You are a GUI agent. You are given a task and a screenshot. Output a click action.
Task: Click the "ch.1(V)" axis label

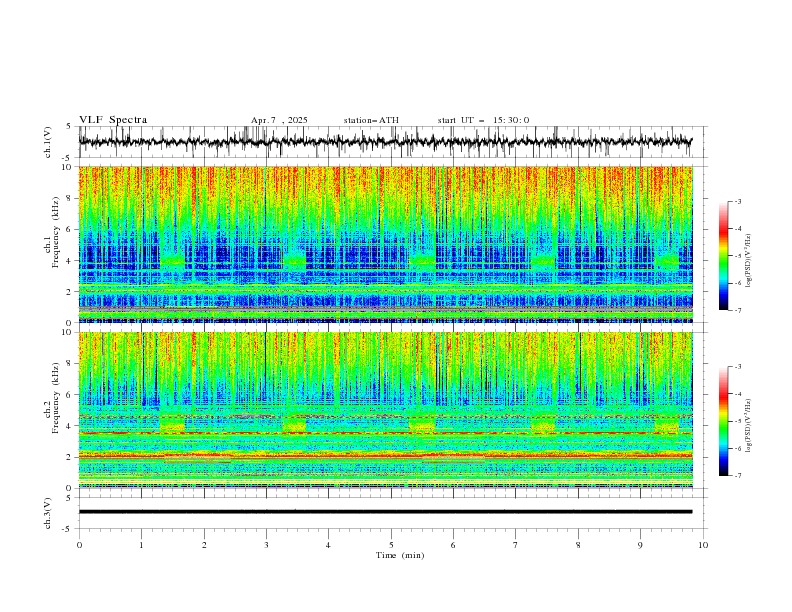(x=48, y=142)
